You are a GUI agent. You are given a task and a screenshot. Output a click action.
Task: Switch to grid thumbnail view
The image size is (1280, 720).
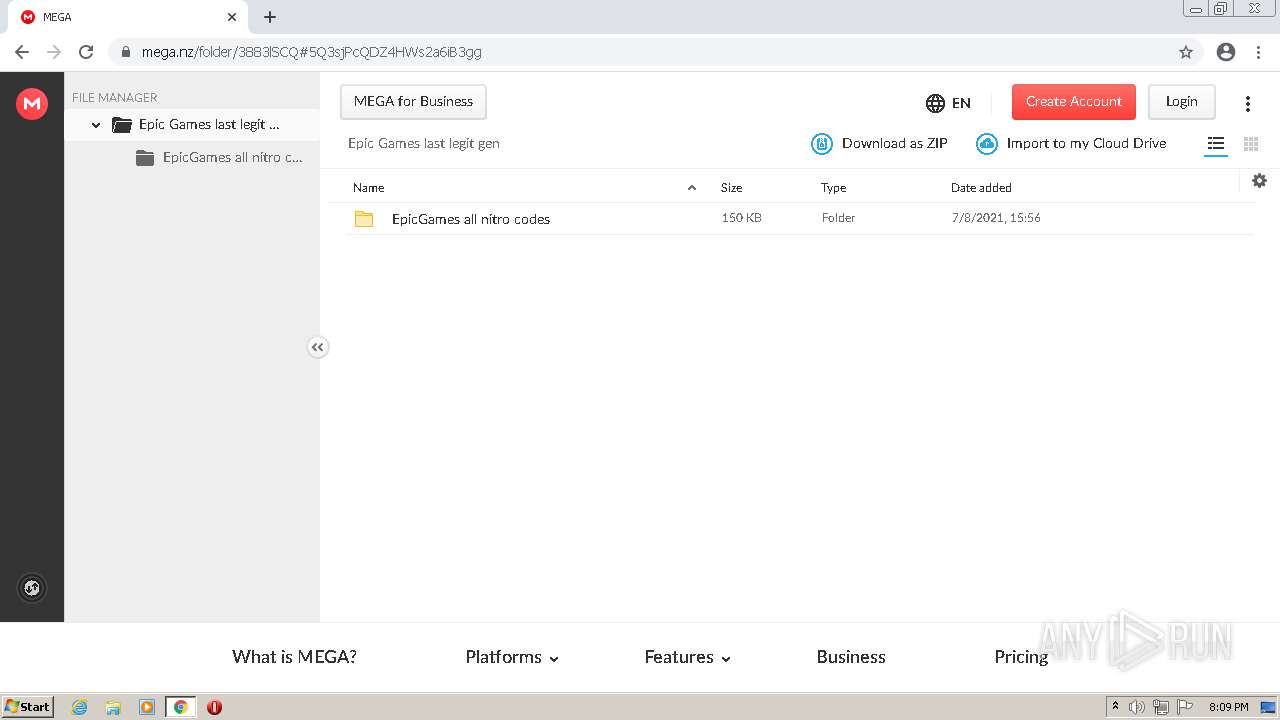pyautogui.click(x=1251, y=144)
